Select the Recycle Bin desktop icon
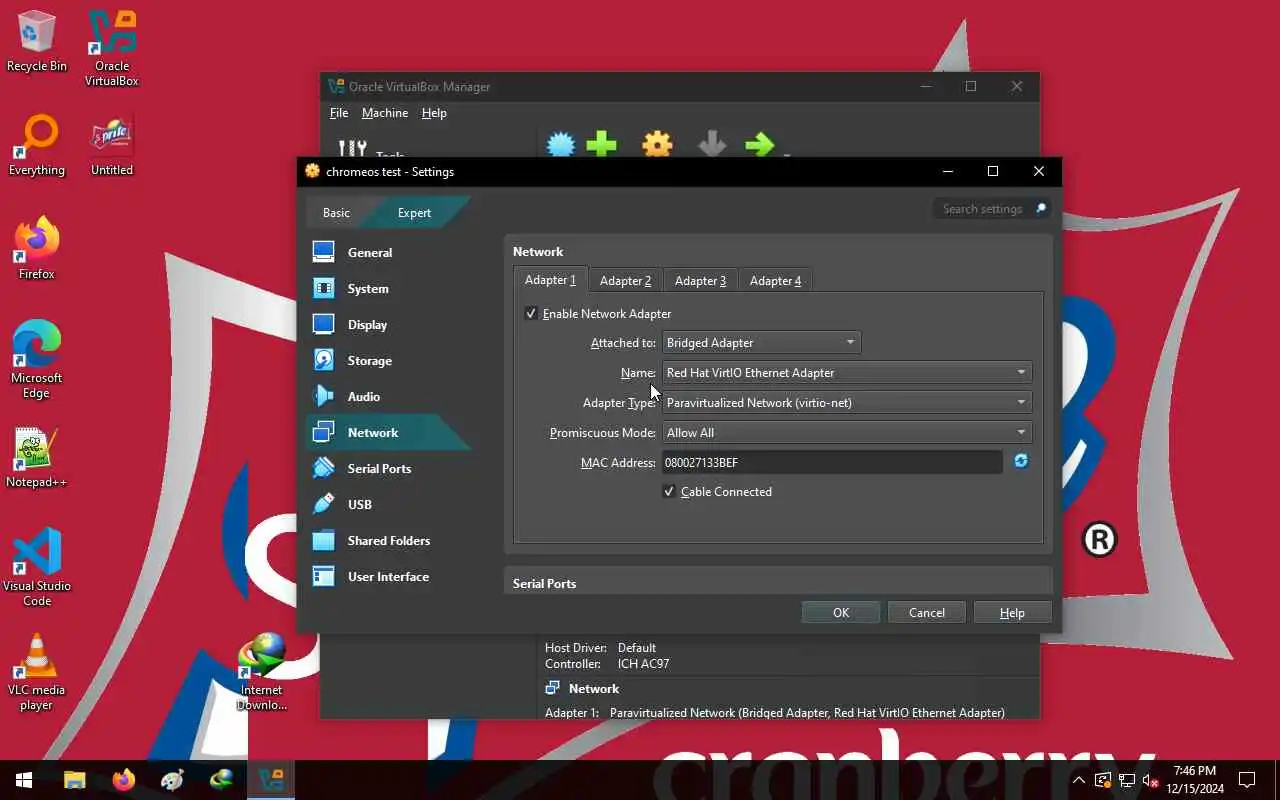Viewport: 1280px width, 800px height. pyautogui.click(x=37, y=41)
